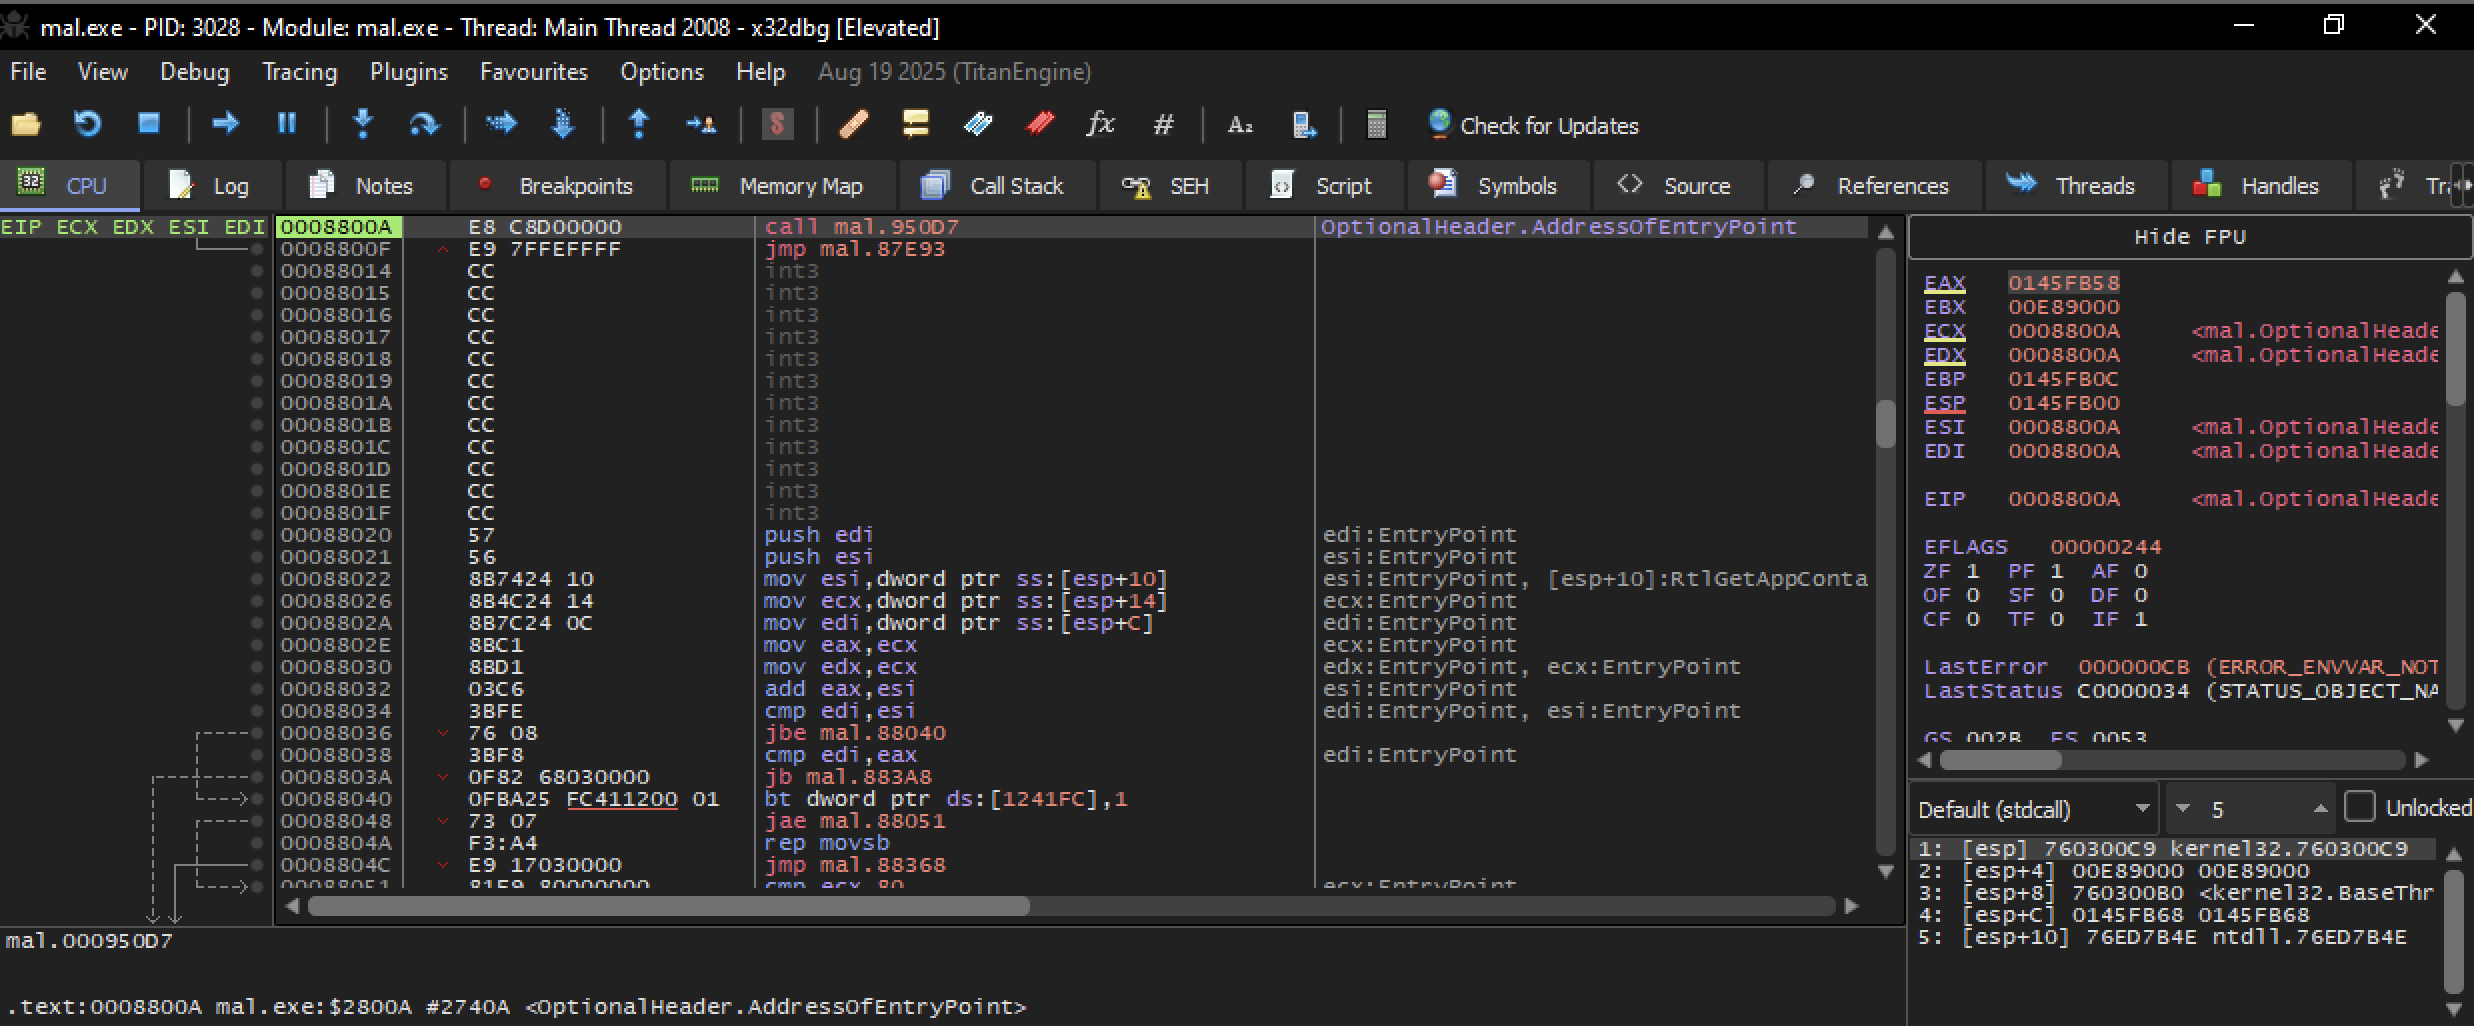Click the hash symbol toolbar icon
2474x1026 pixels.
[1163, 124]
